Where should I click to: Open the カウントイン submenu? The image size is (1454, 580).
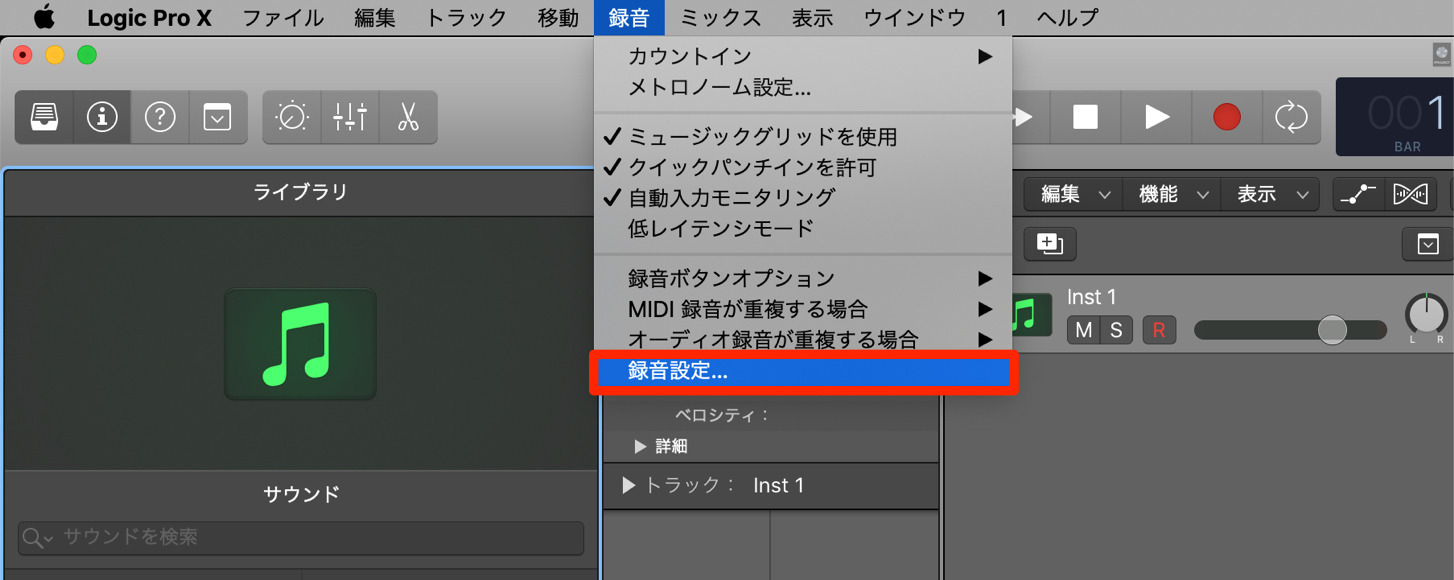point(803,56)
